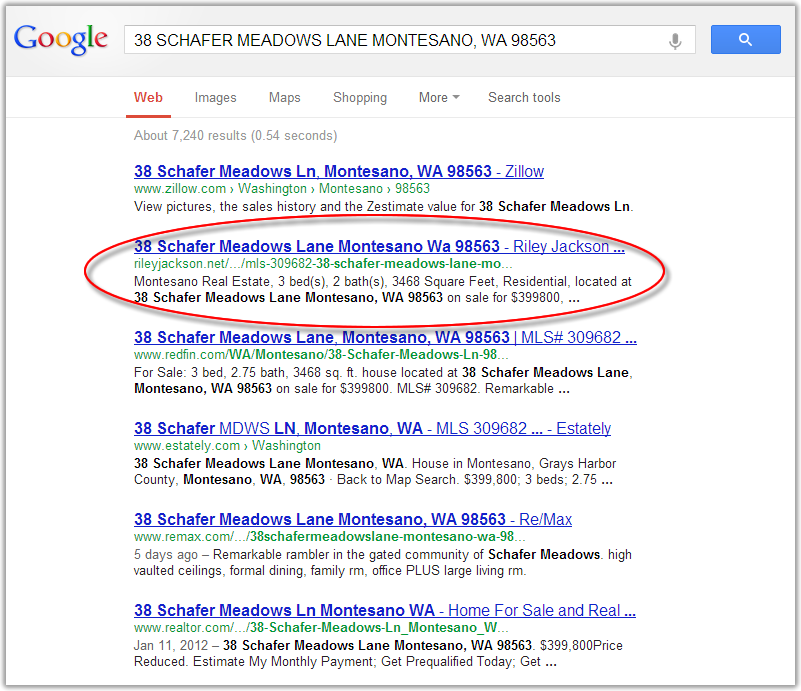Click the www.zillow.com breadcrumb URL
This screenshot has width=801, height=691.
pyautogui.click(x=281, y=188)
